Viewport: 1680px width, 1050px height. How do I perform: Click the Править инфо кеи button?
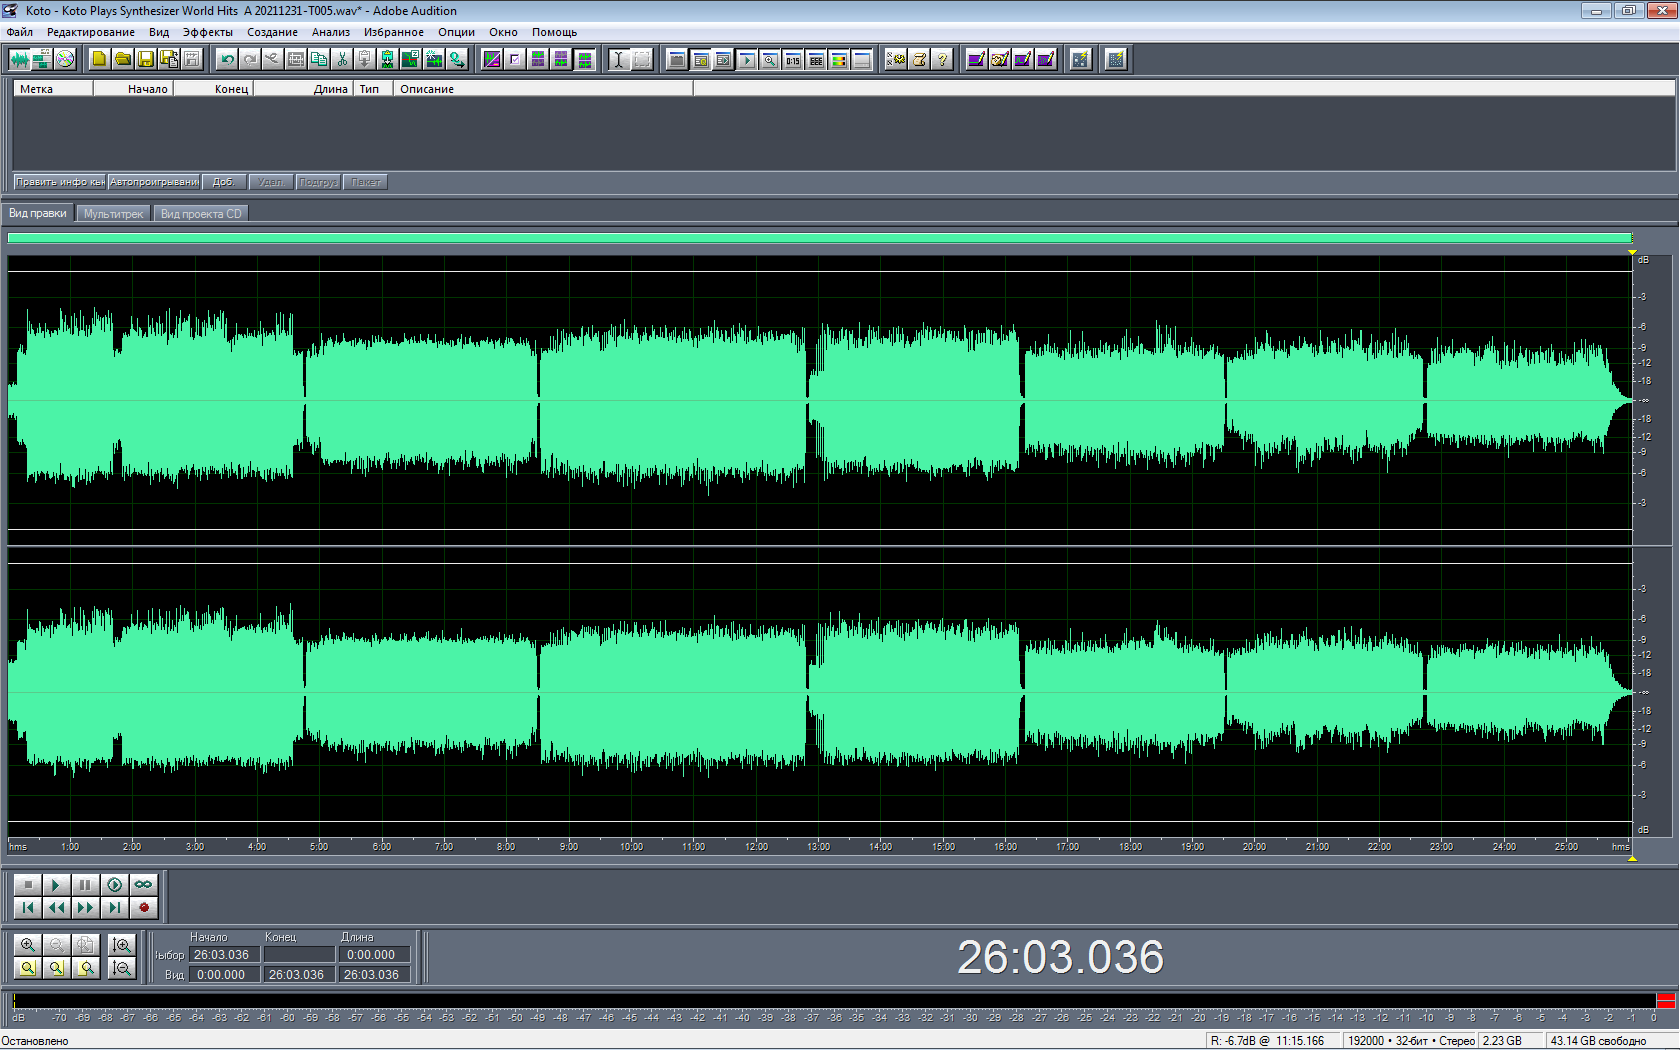point(60,182)
